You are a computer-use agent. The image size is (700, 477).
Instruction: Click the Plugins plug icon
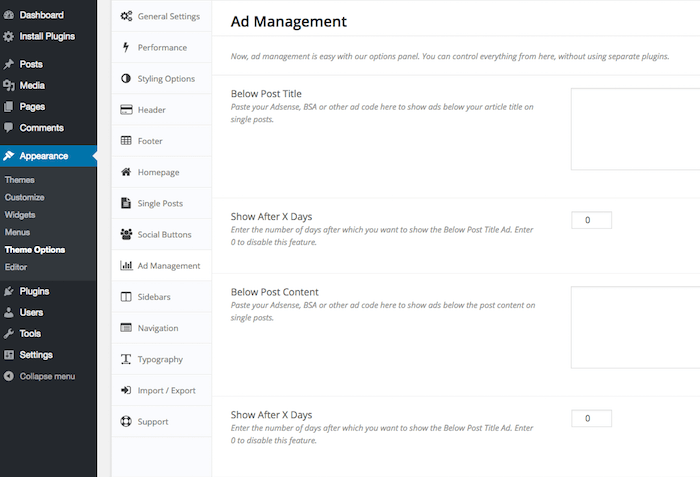[x=8, y=291]
